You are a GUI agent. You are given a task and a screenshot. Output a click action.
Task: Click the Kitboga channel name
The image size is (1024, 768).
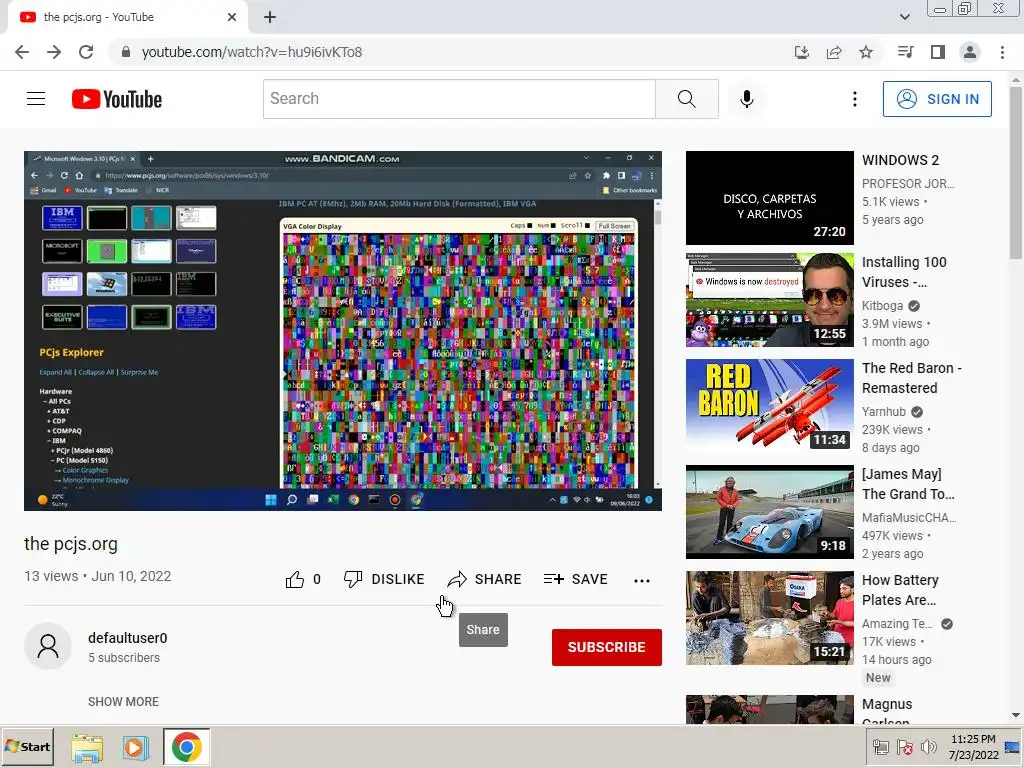[x=882, y=306]
